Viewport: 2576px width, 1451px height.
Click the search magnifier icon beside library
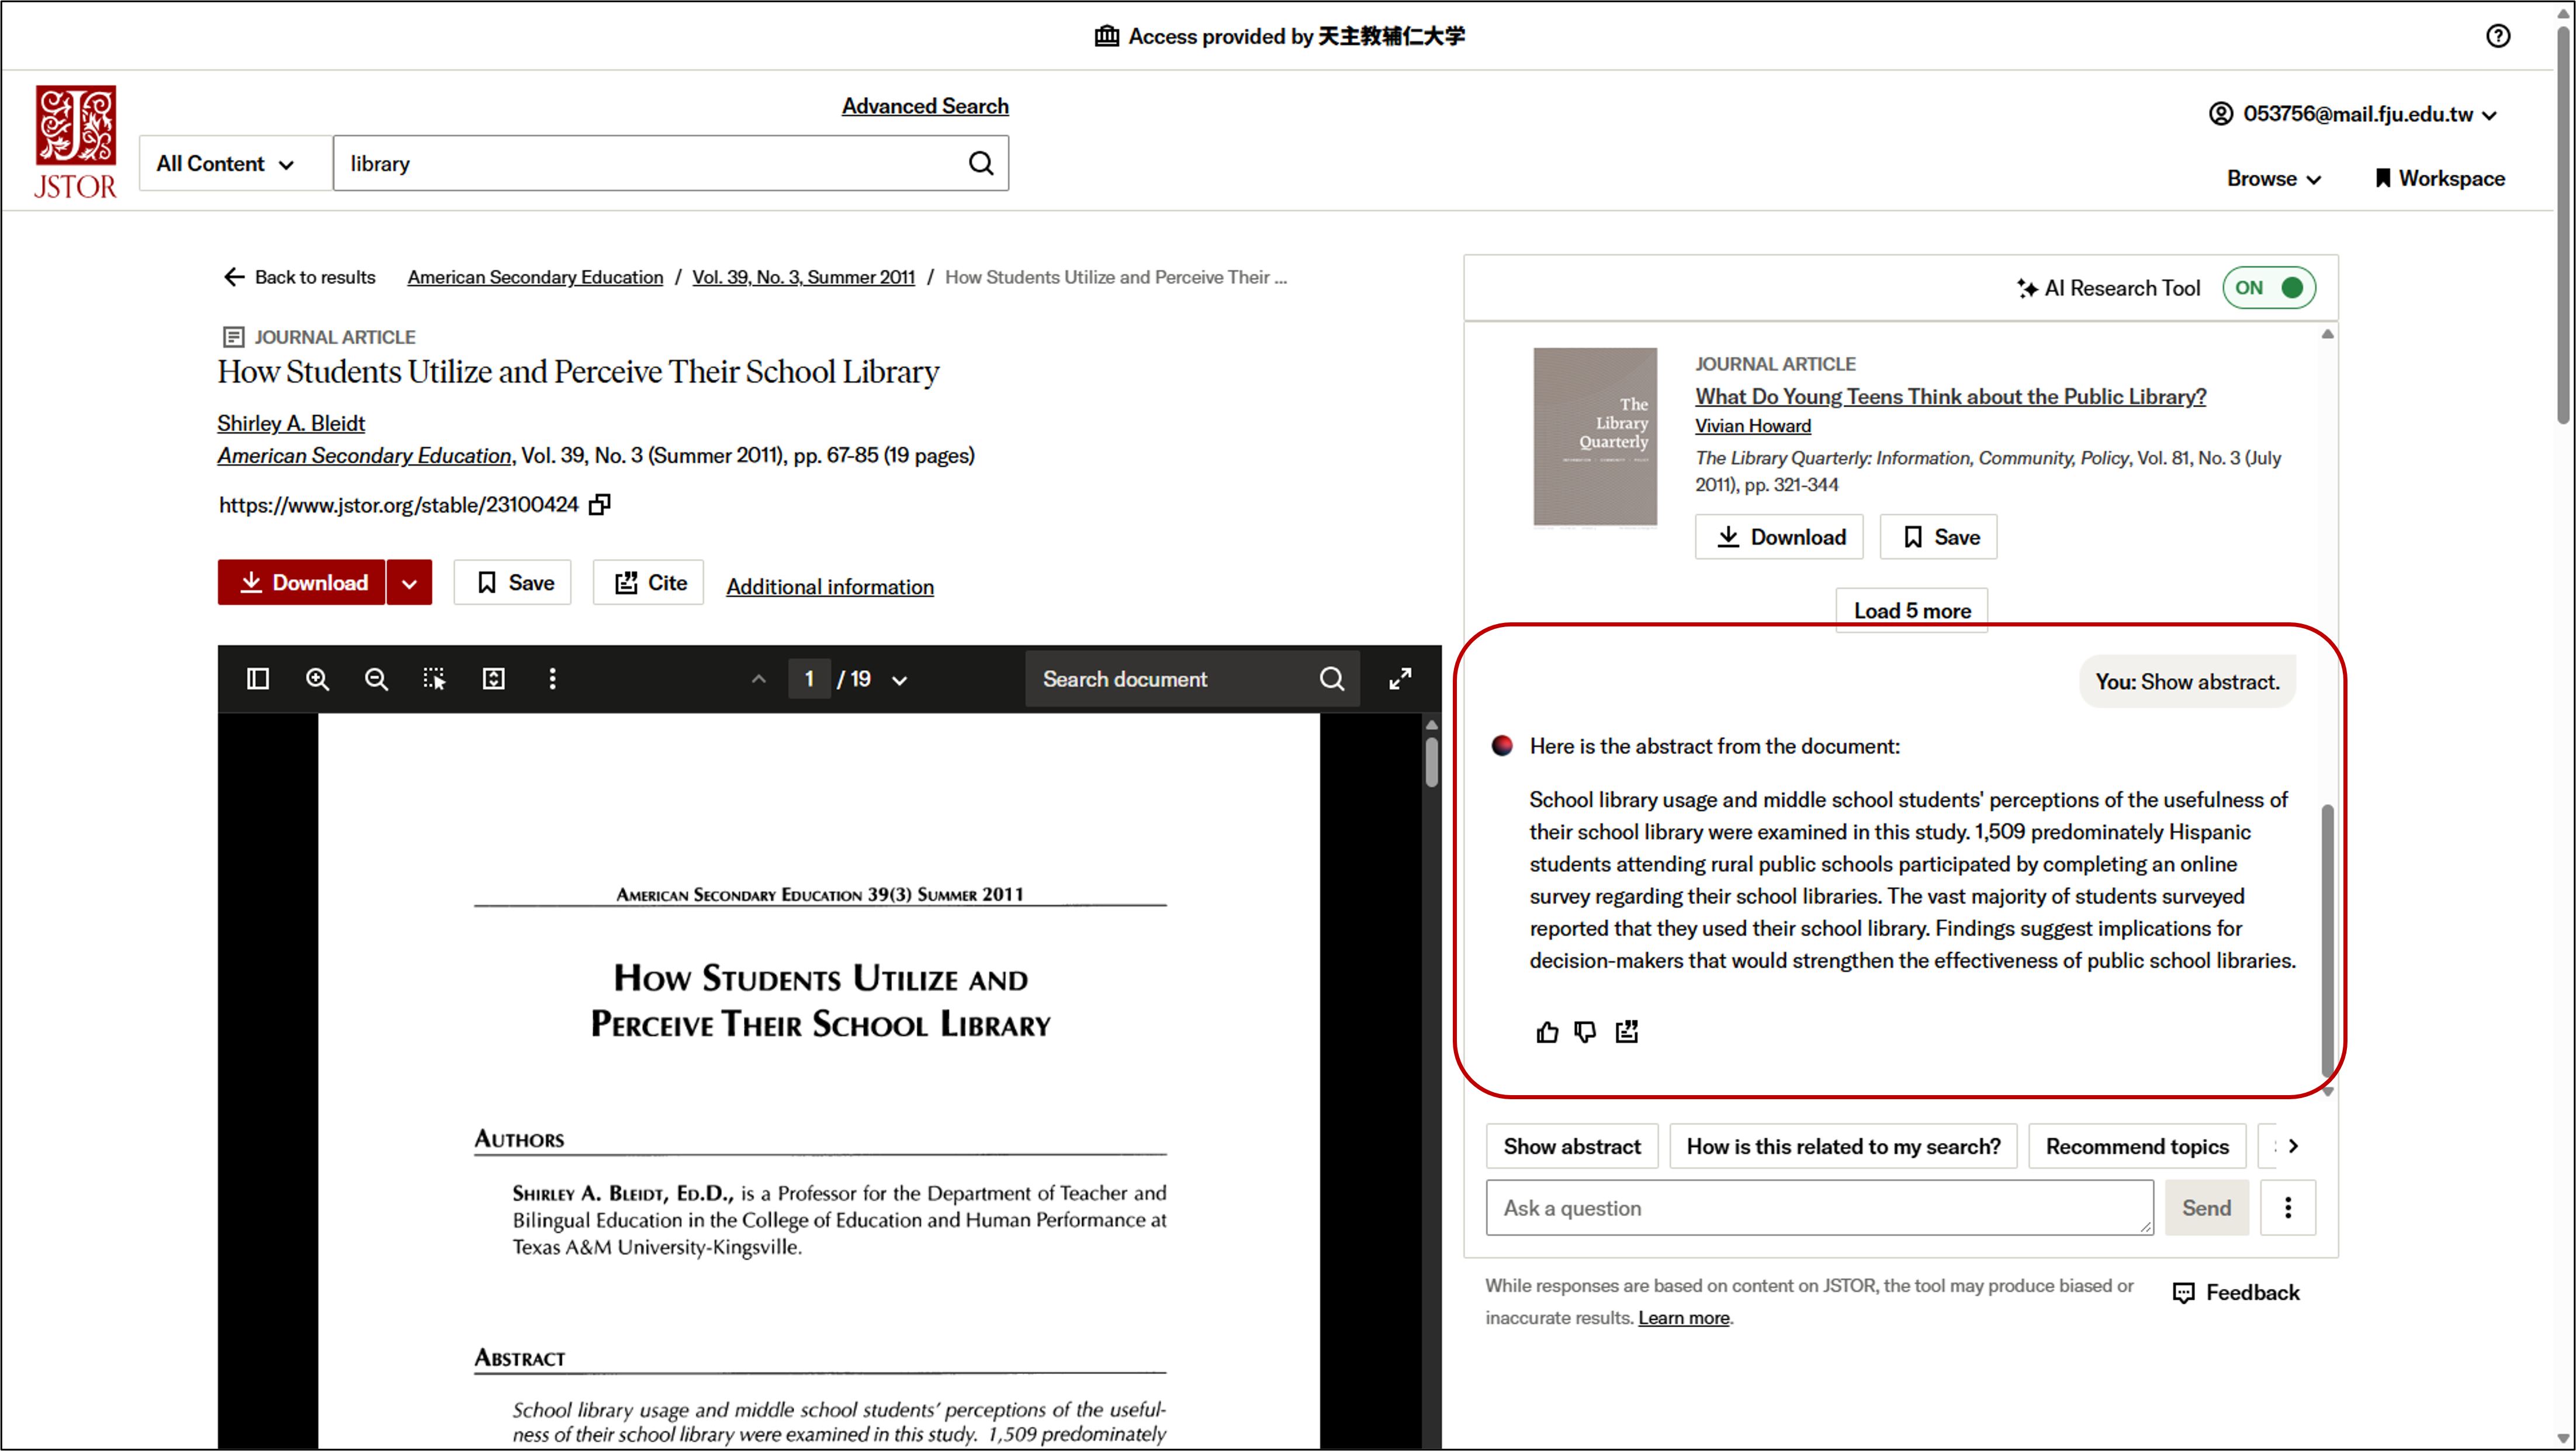[x=981, y=163]
